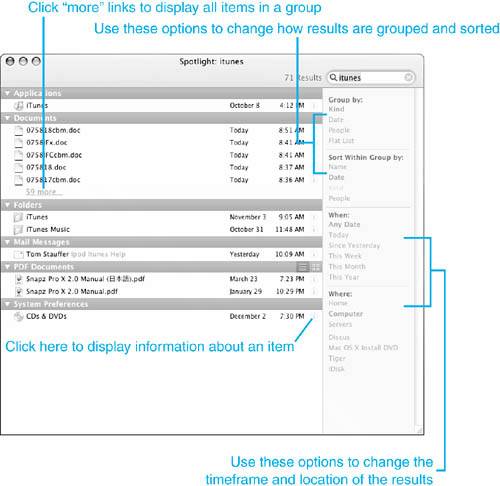500x486 pixels.
Task: Click the iTunes application icon in results
Action: click(19, 106)
